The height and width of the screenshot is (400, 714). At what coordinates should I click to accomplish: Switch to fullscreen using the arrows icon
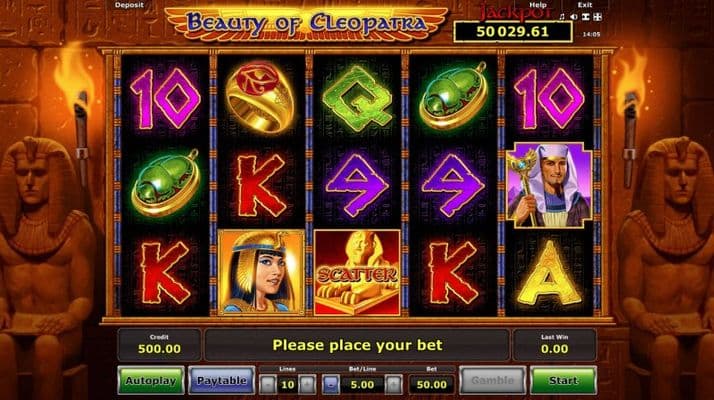click(x=597, y=17)
